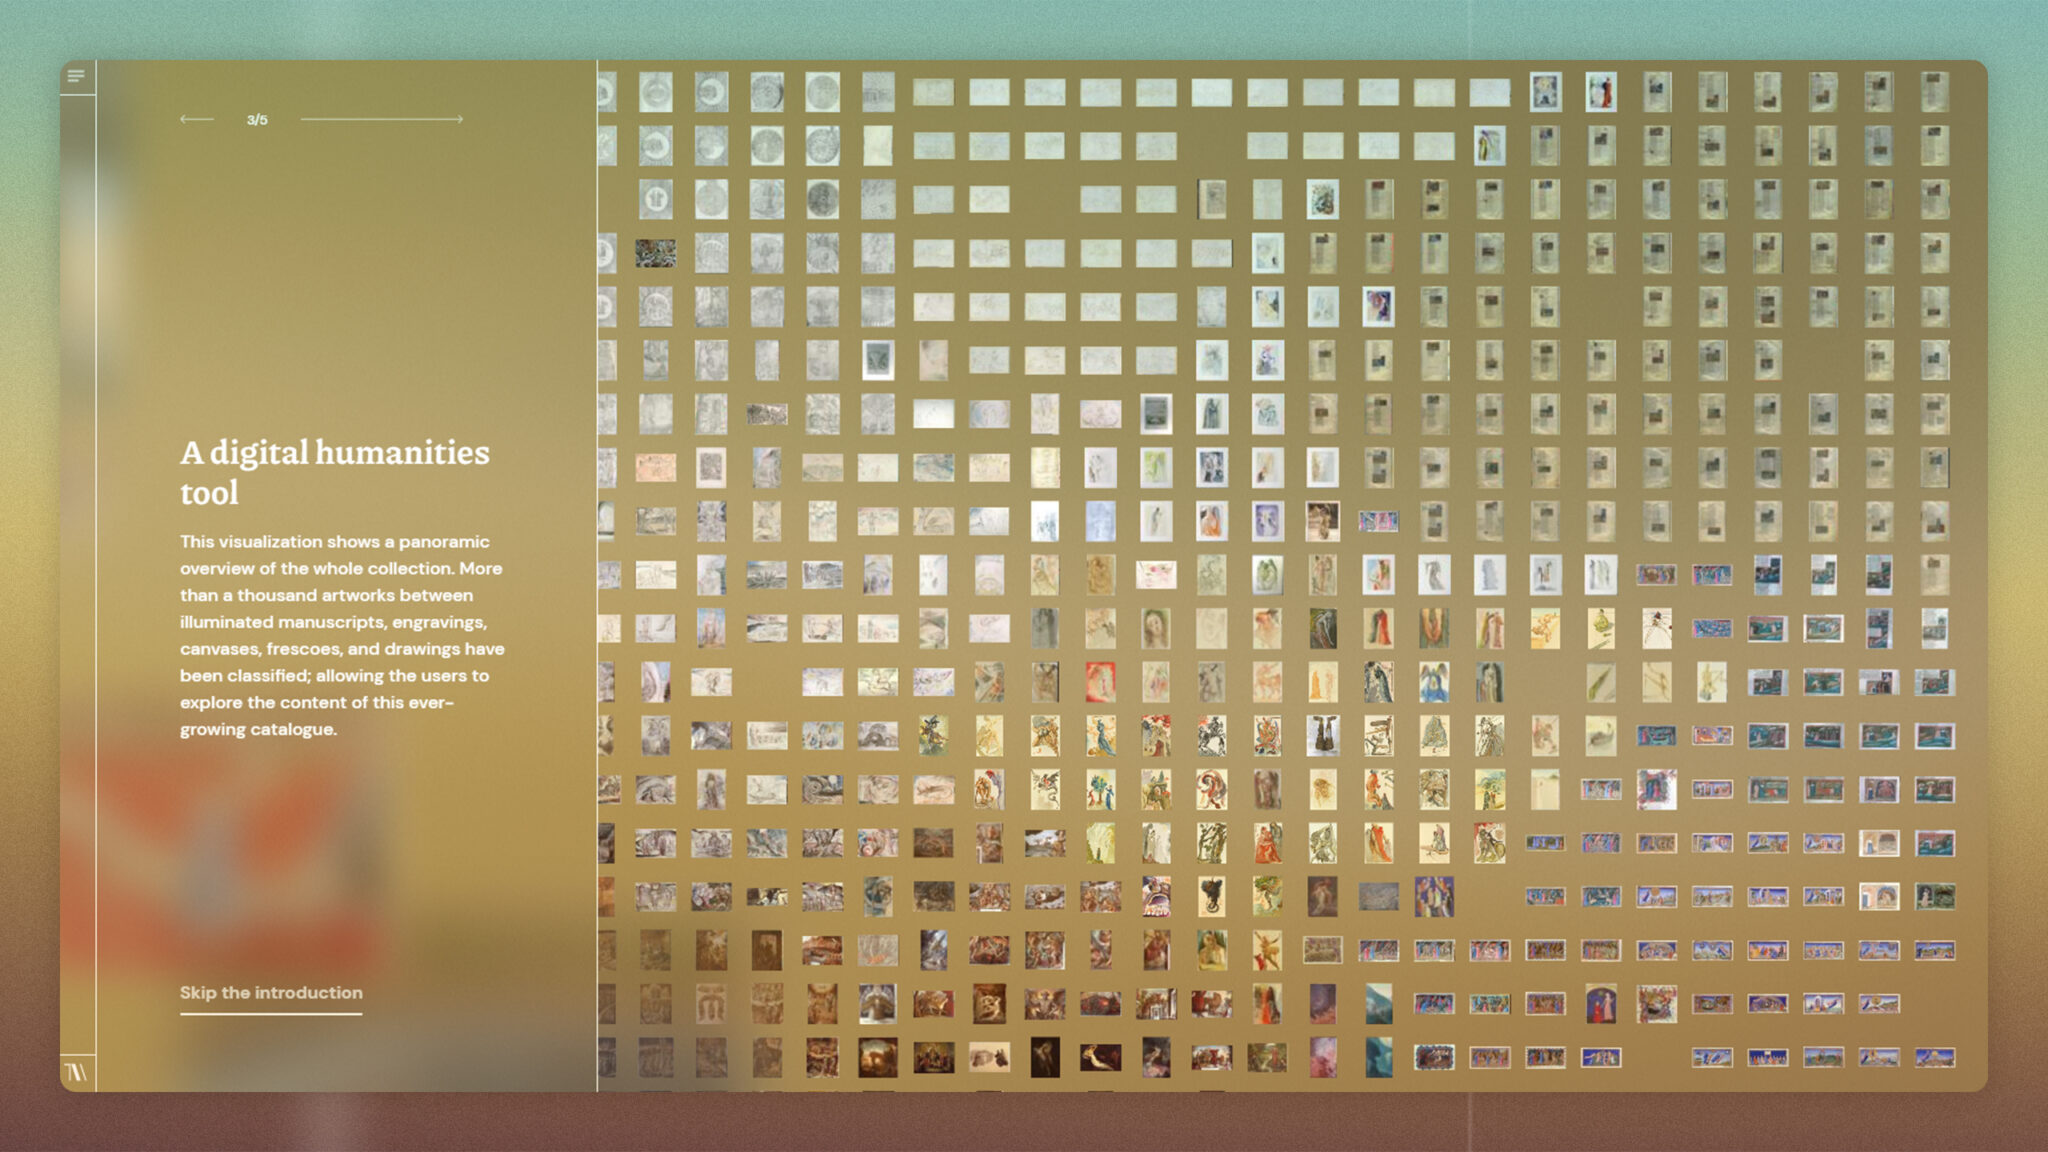Select the black ink horse rider thumbnail

click(x=1212, y=736)
